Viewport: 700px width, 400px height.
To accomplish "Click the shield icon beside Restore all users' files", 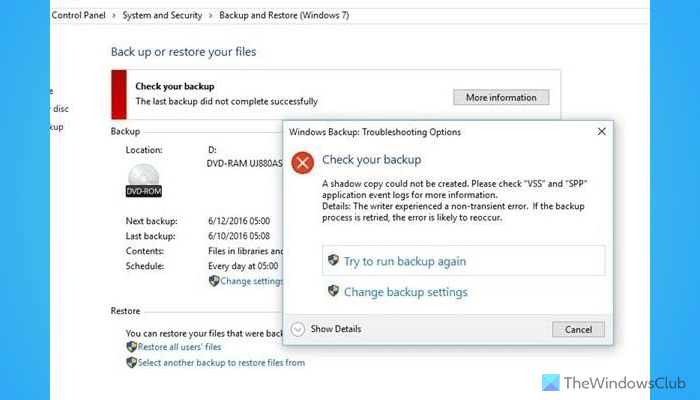I will [132, 347].
